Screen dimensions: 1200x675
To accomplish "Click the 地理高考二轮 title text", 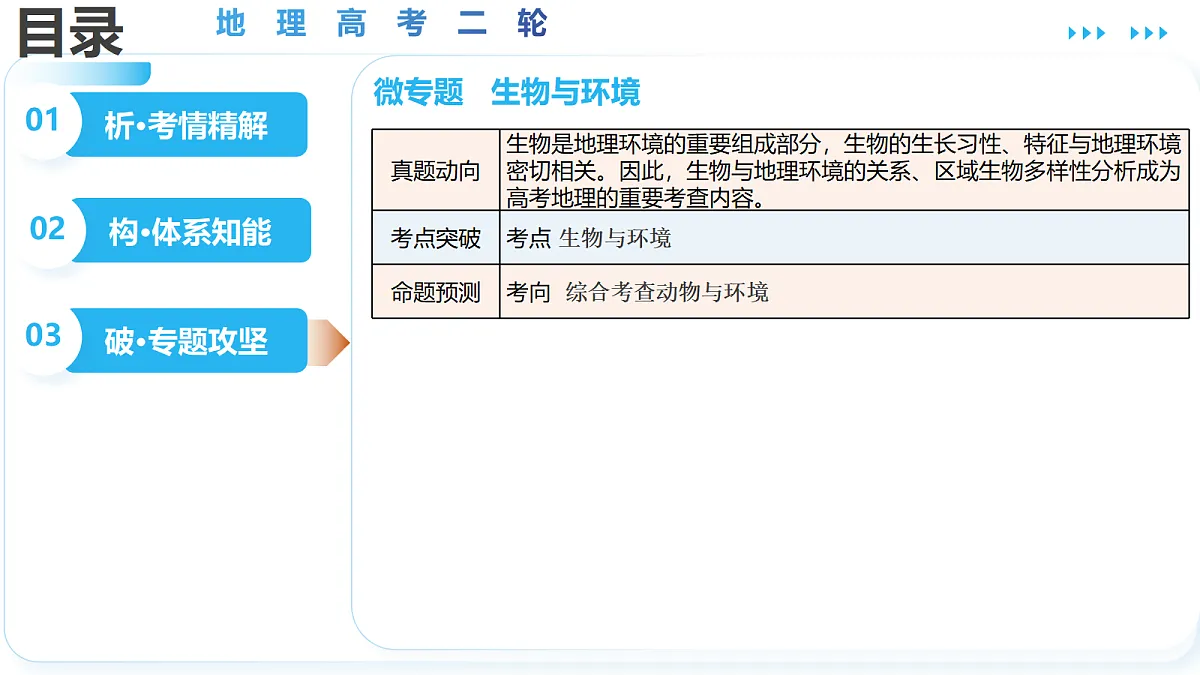I will click(x=382, y=23).
